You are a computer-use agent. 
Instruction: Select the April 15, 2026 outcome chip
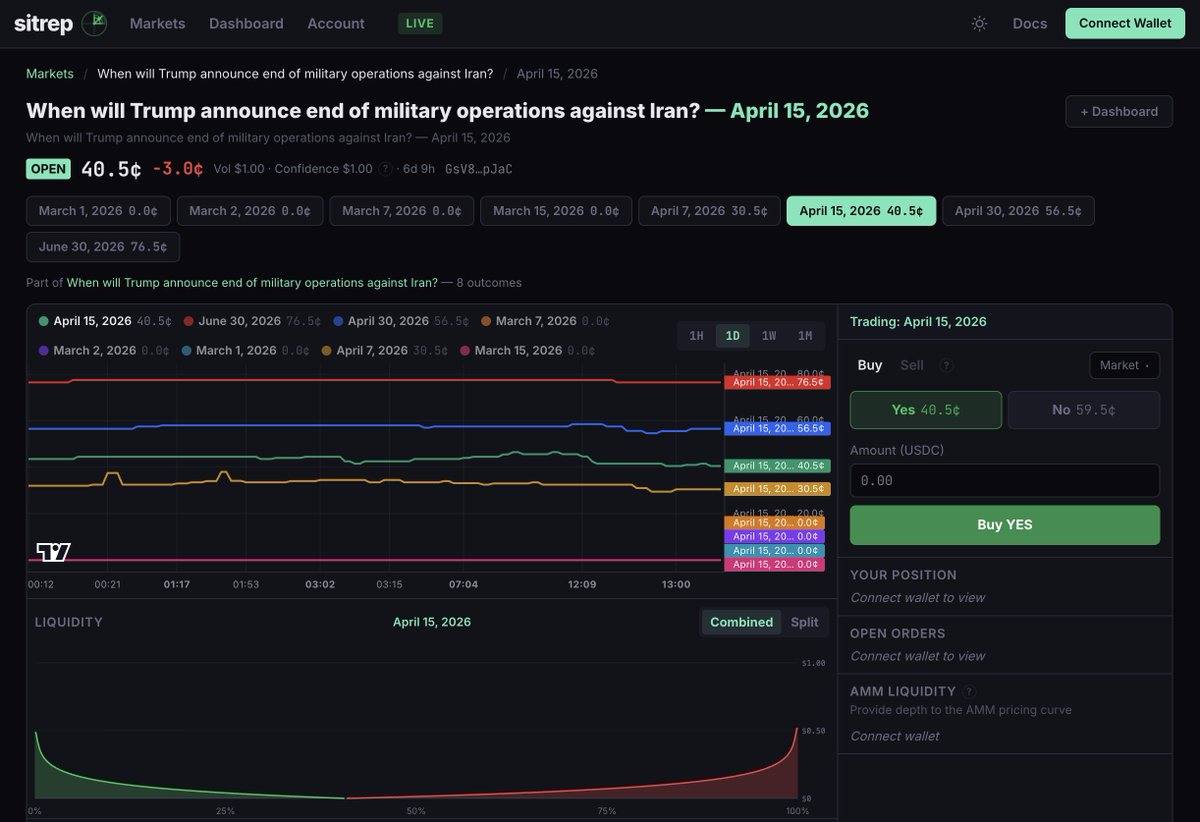[x=861, y=211]
